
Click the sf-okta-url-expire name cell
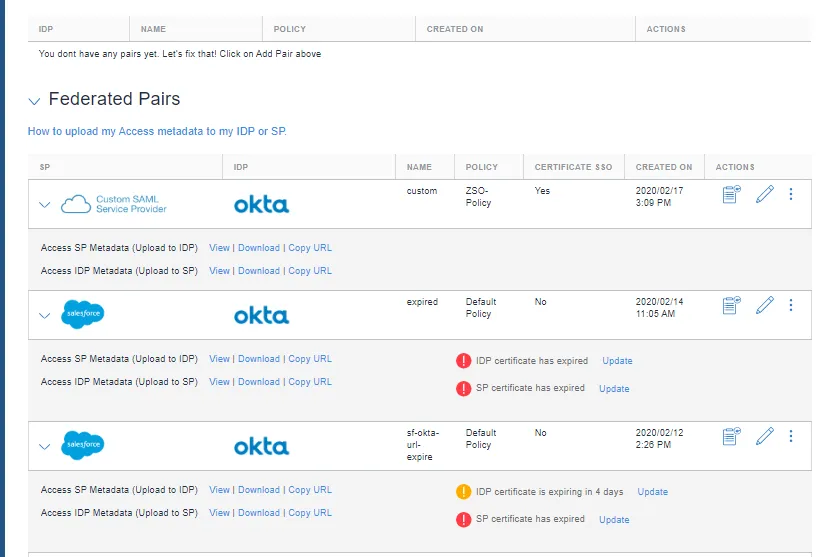point(423,445)
